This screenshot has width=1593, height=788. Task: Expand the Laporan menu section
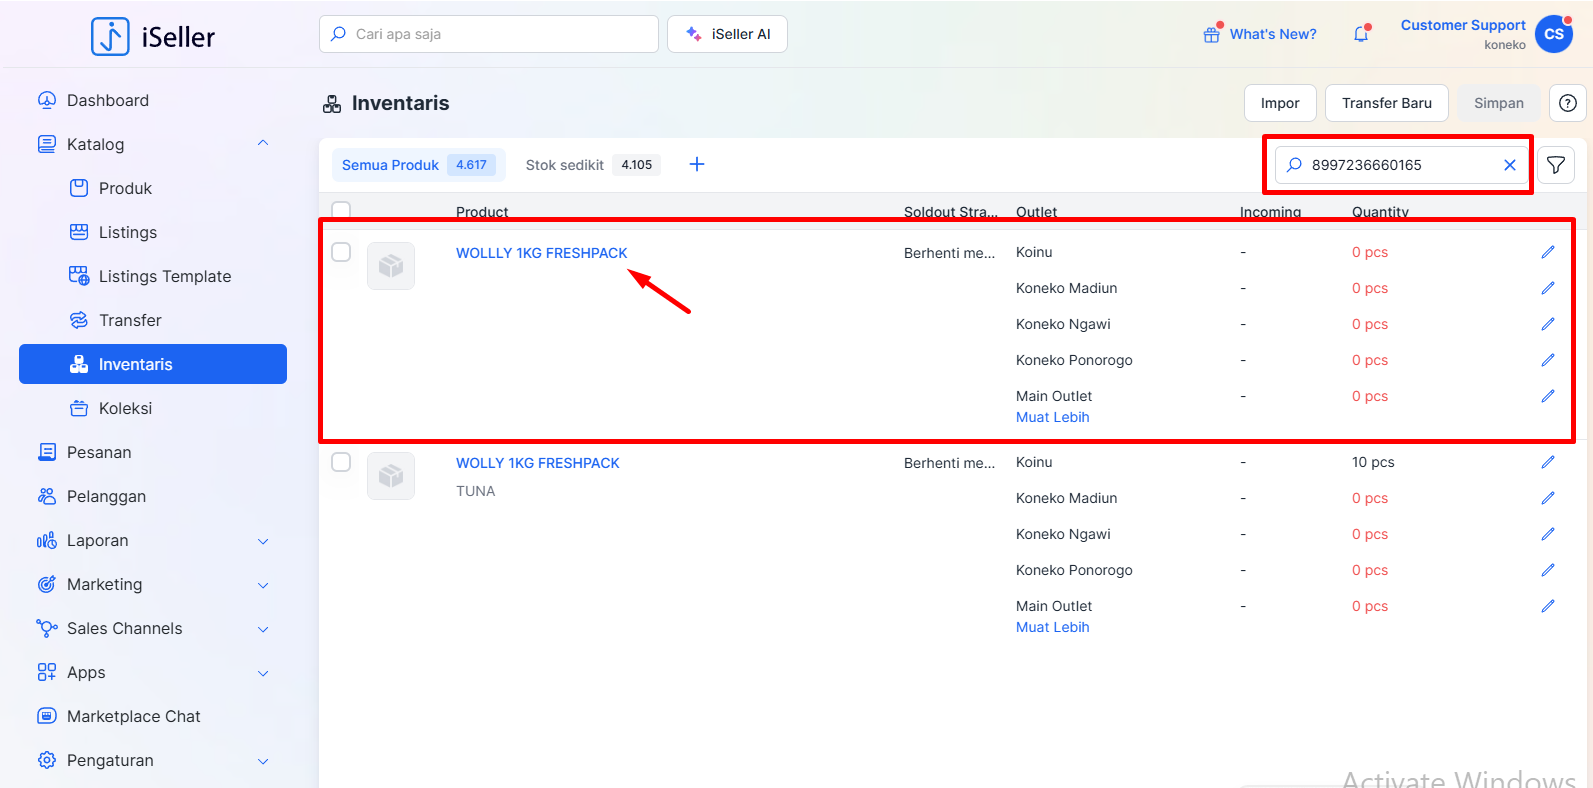(x=263, y=541)
